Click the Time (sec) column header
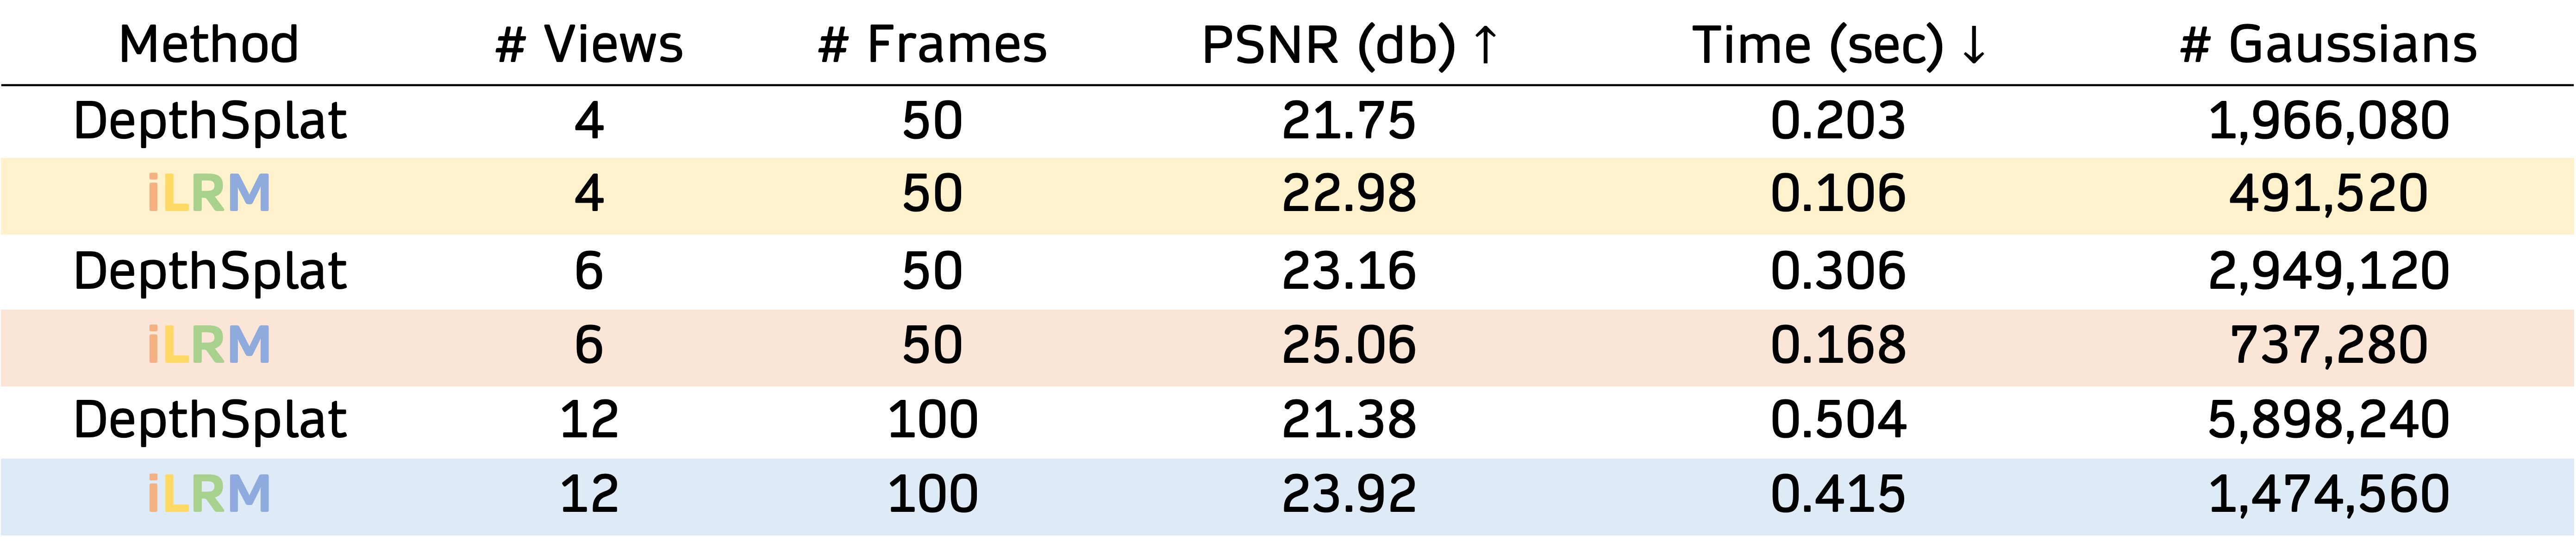The width and height of the screenshot is (2576, 560). pyautogui.click(x=1838, y=46)
